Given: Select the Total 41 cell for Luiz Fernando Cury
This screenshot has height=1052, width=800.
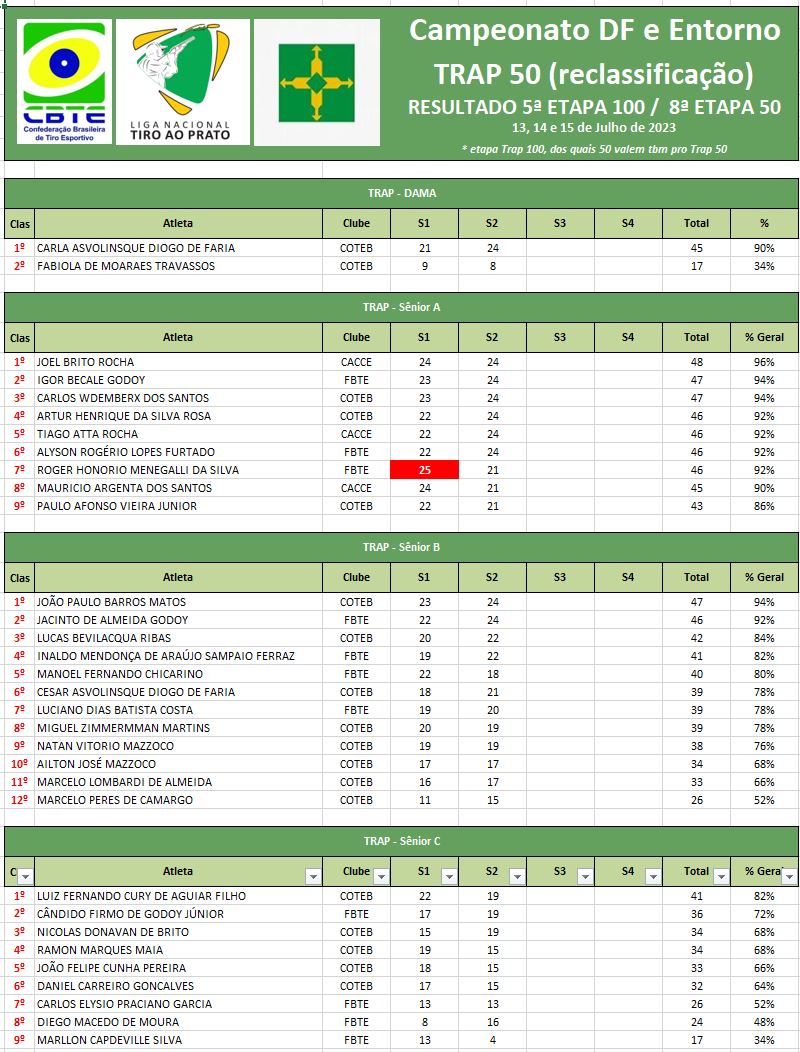Looking at the screenshot, I should pyautogui.click(x=697, y=896).
